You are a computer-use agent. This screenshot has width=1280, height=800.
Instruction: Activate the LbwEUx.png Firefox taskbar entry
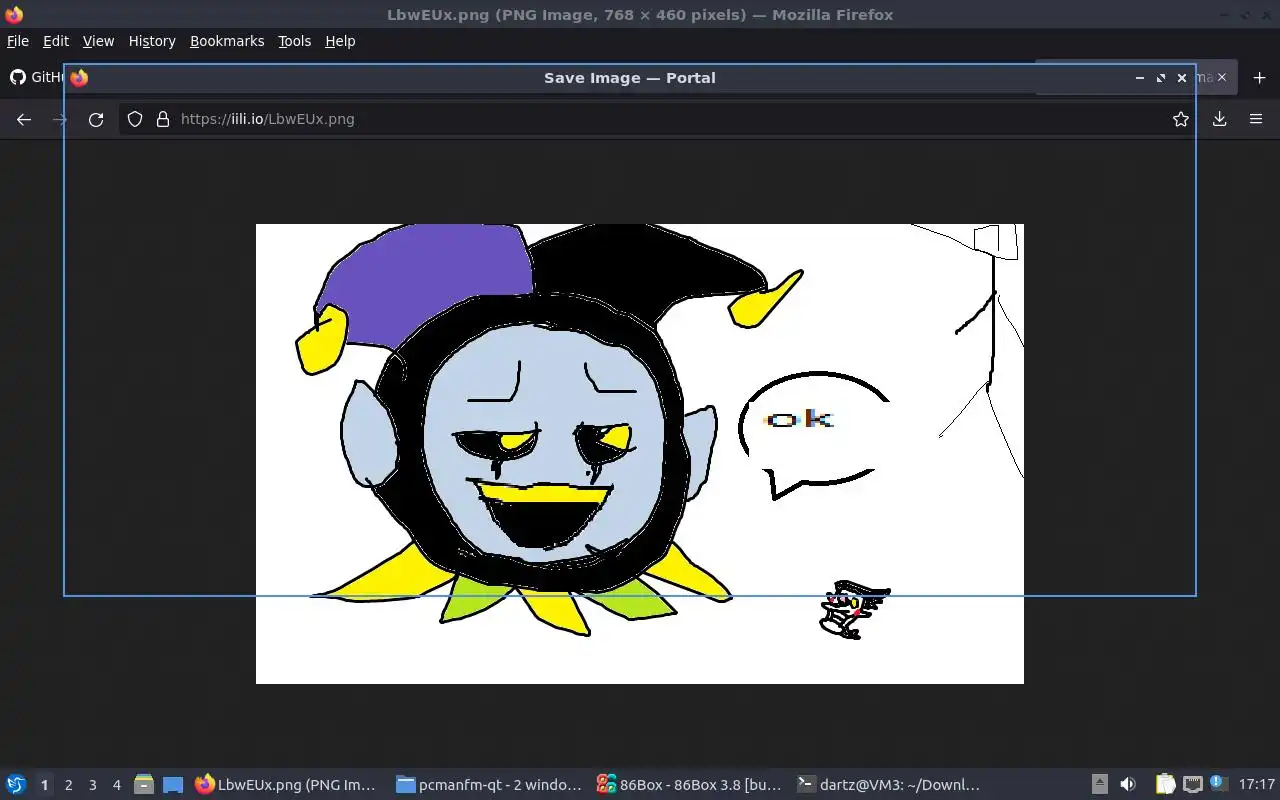(x=287, y=785)
